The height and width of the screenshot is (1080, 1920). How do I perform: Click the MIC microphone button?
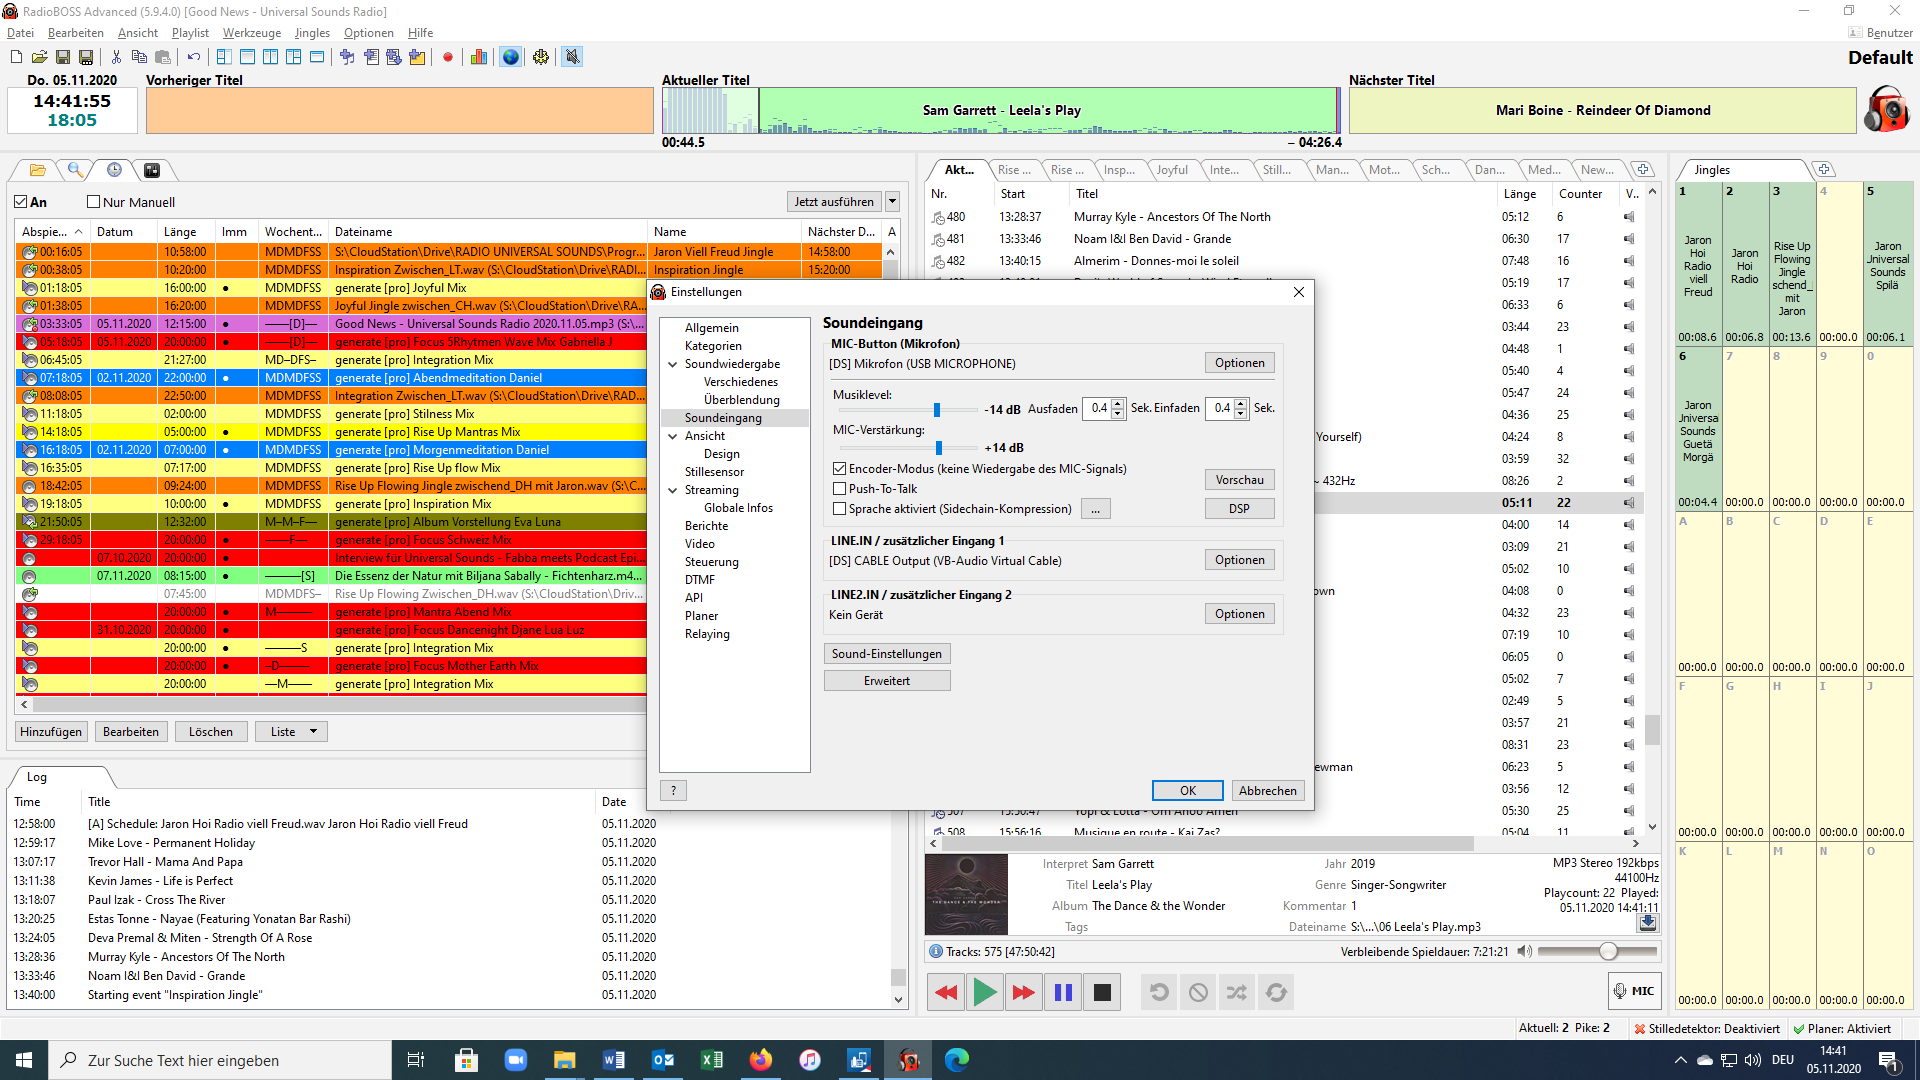[1635, 991]
